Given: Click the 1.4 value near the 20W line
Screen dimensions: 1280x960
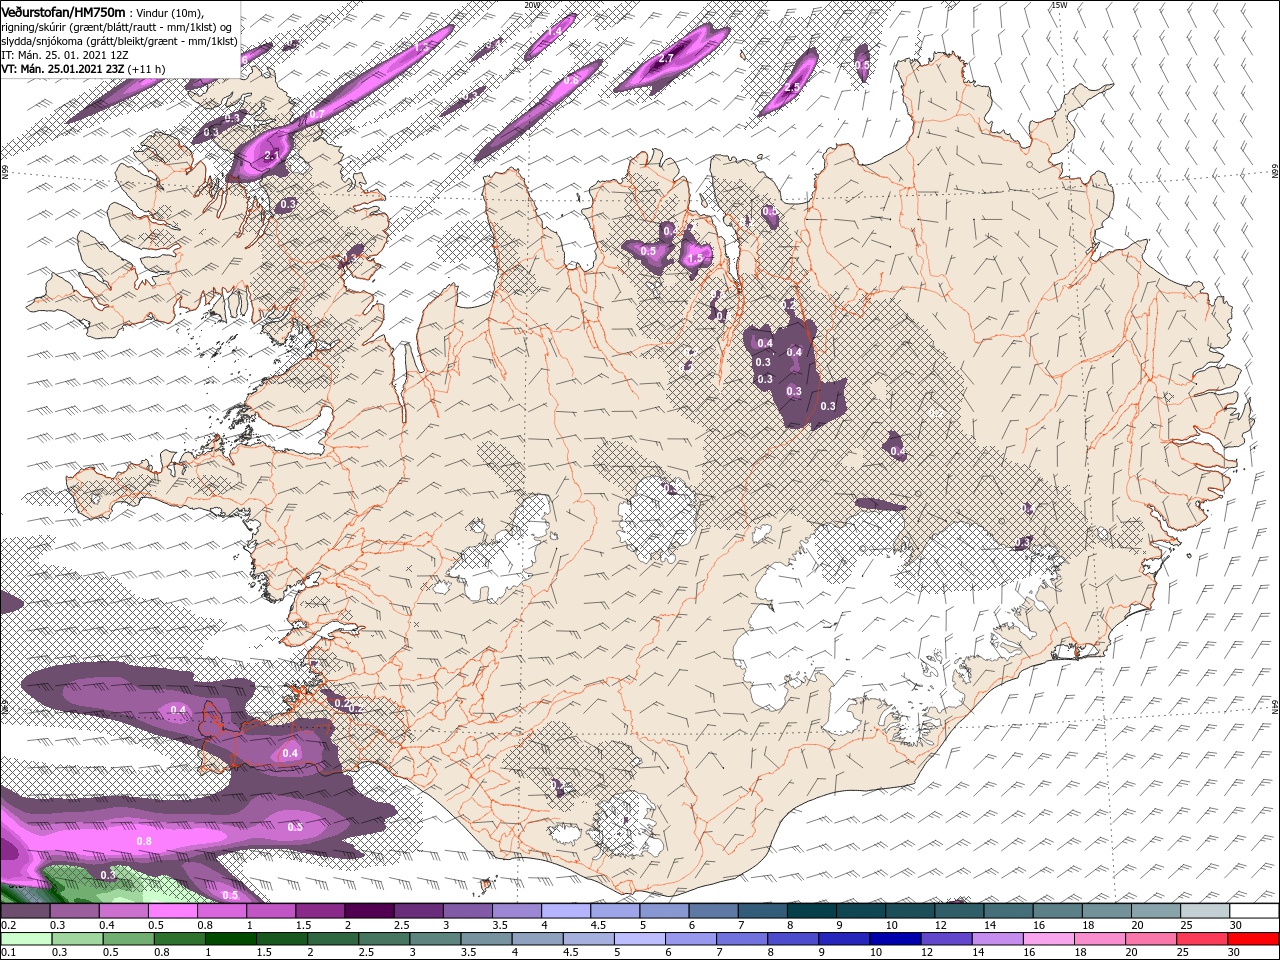Looking at the screenshot, I should (554, 32).
